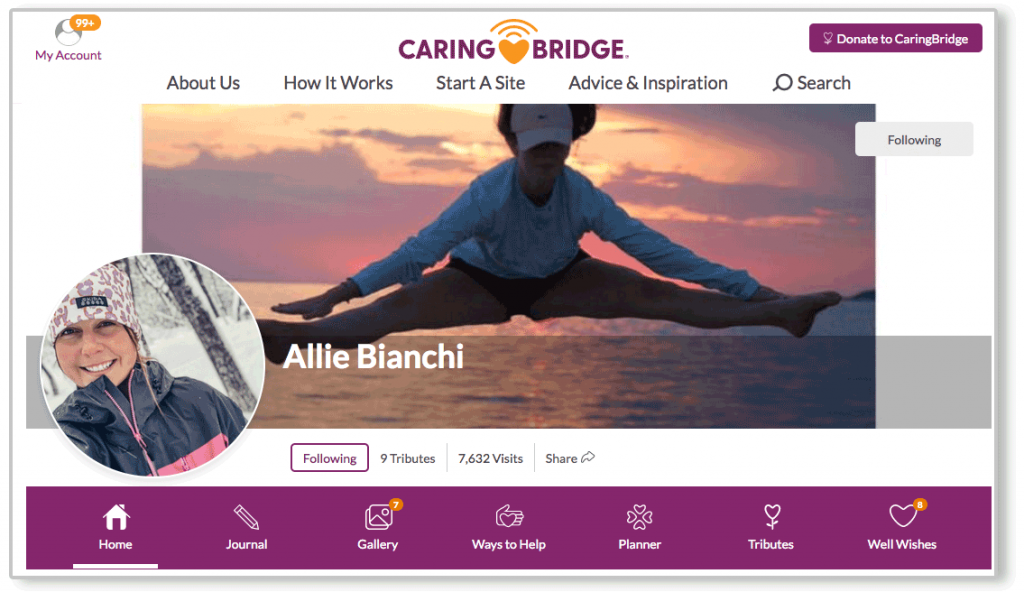This screenshot has height=592, width=1024.
Task: Open the Journal pencil icon
Action: click(246, 517)
